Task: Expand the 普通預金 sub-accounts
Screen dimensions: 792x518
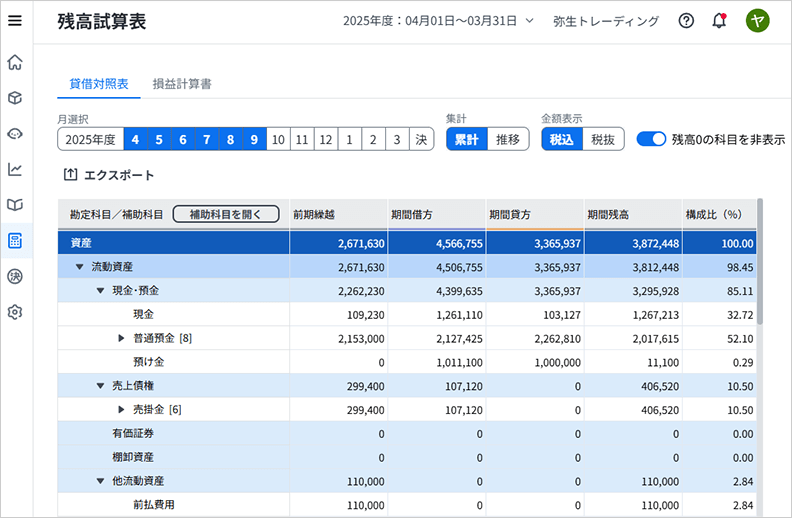Action: coord(122,338)
